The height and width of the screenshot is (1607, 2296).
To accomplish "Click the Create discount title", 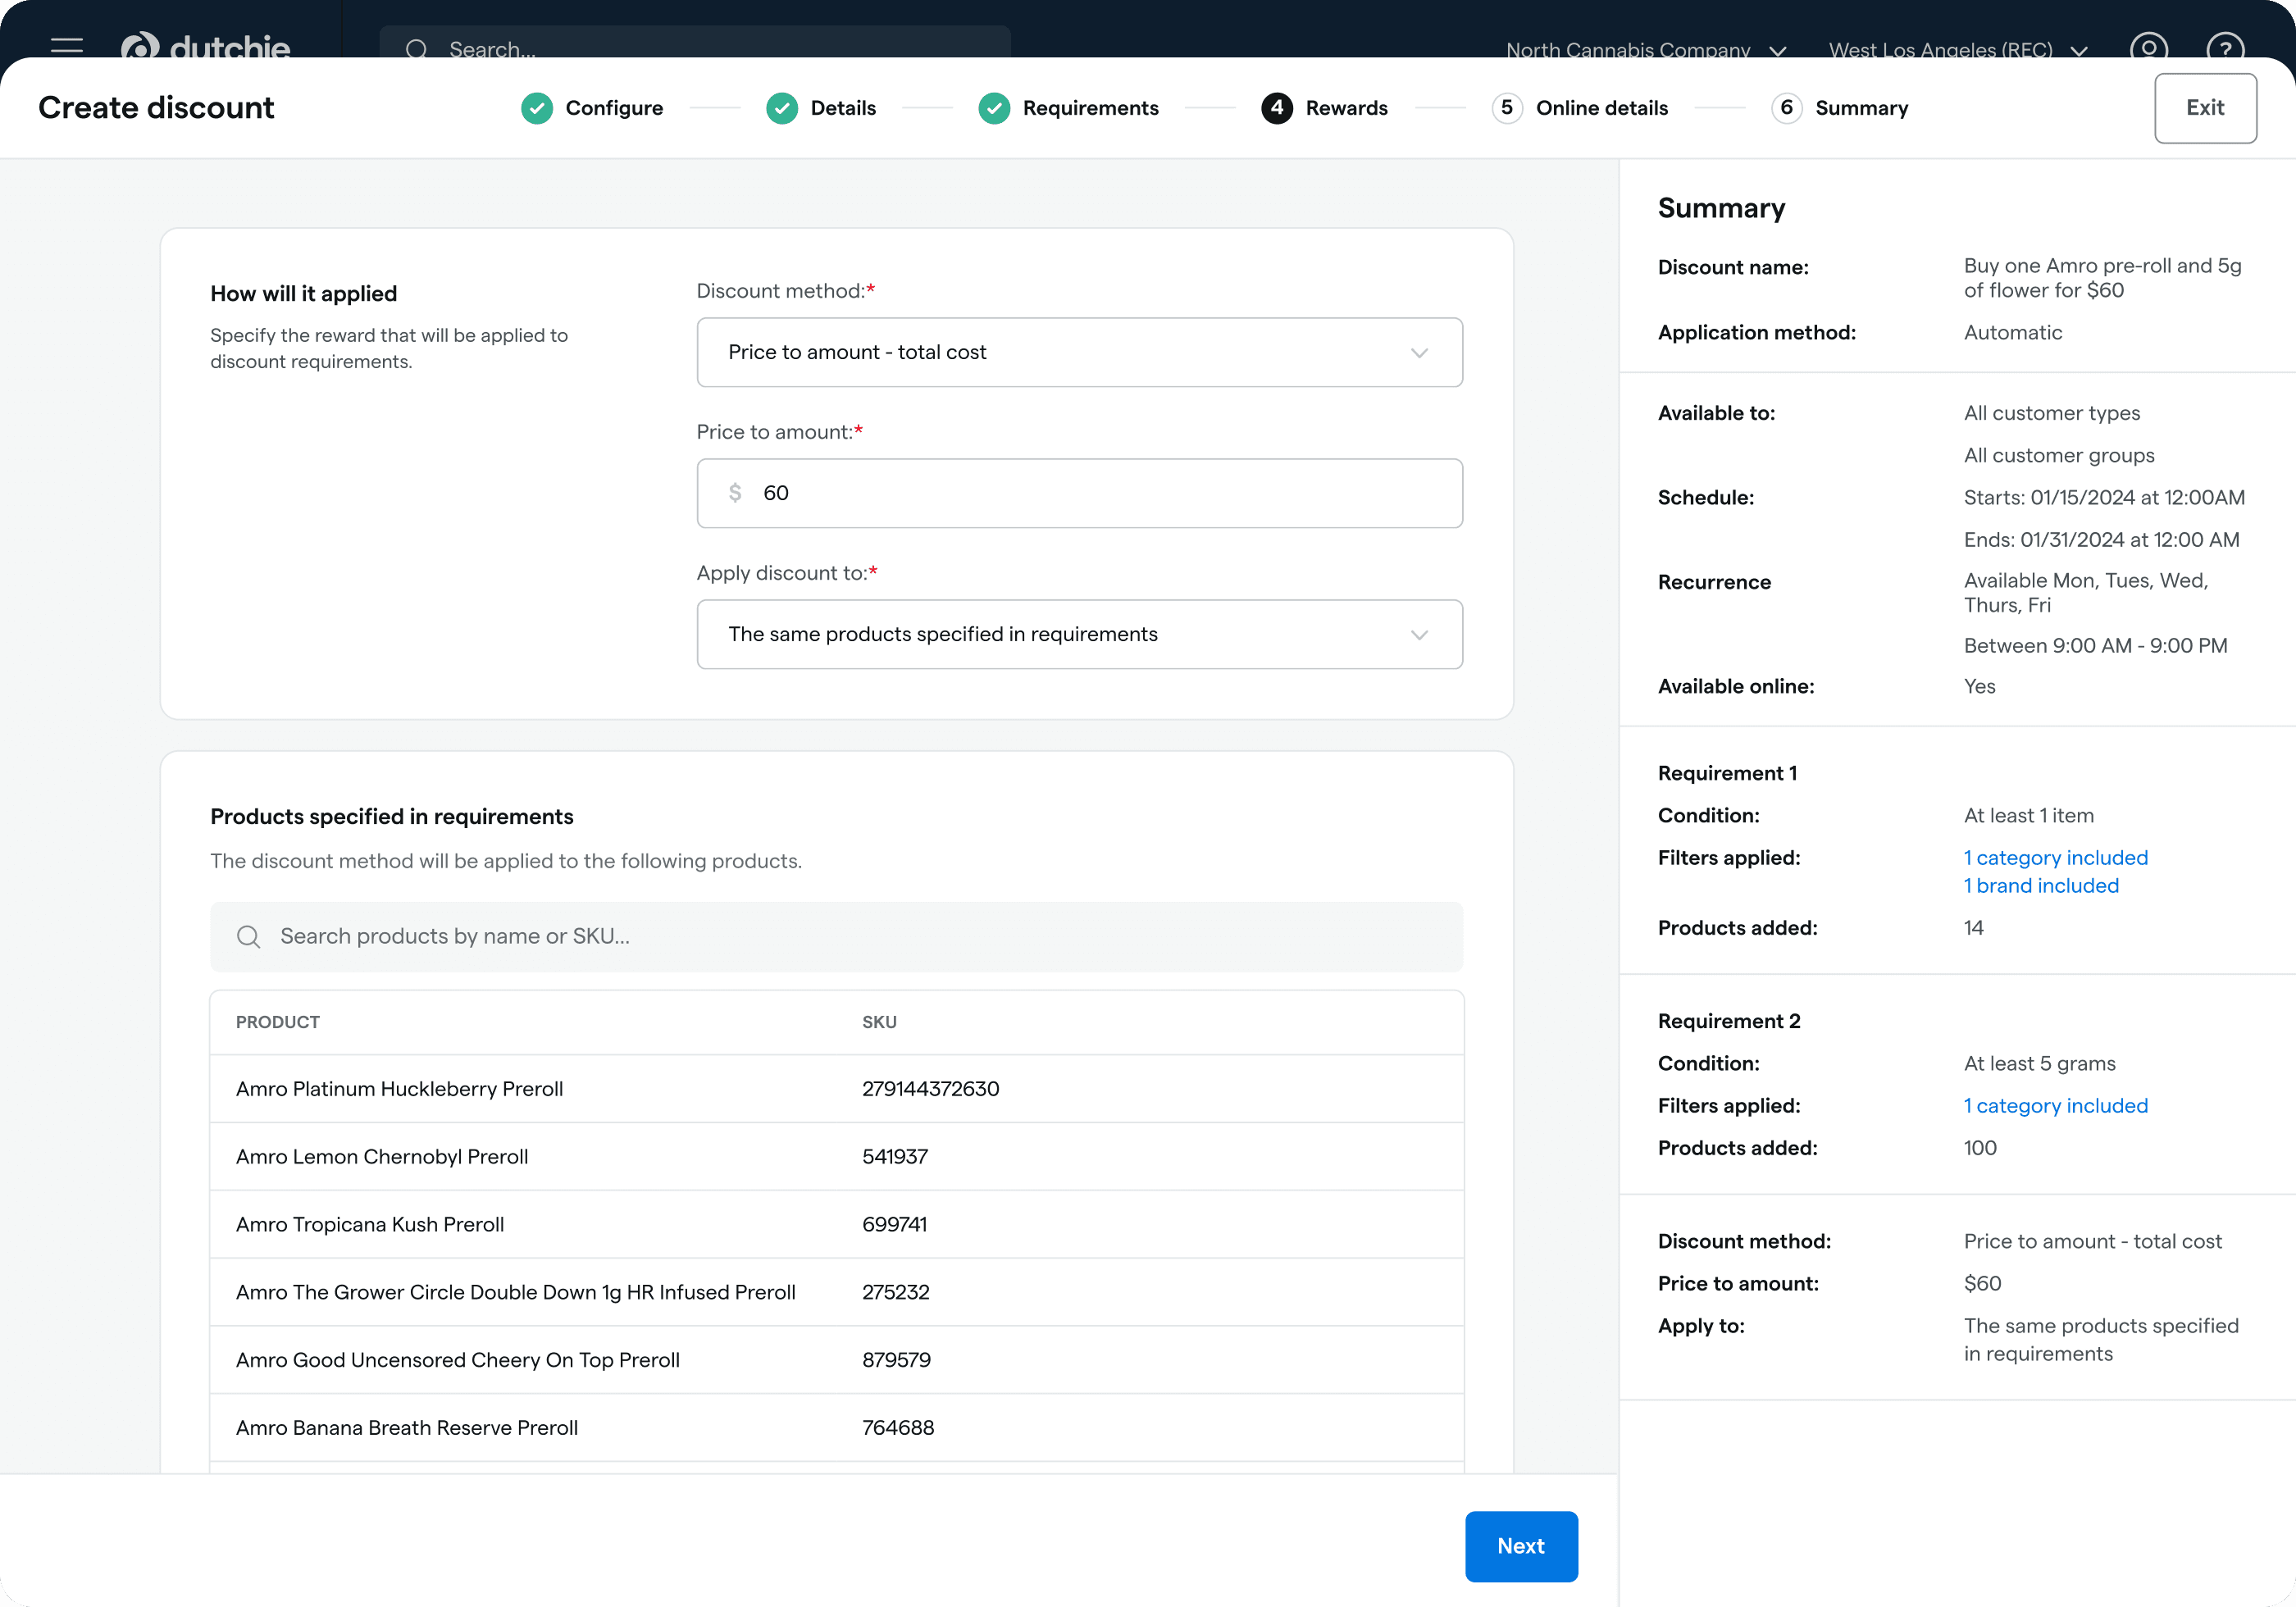I will tap(156, 108).
